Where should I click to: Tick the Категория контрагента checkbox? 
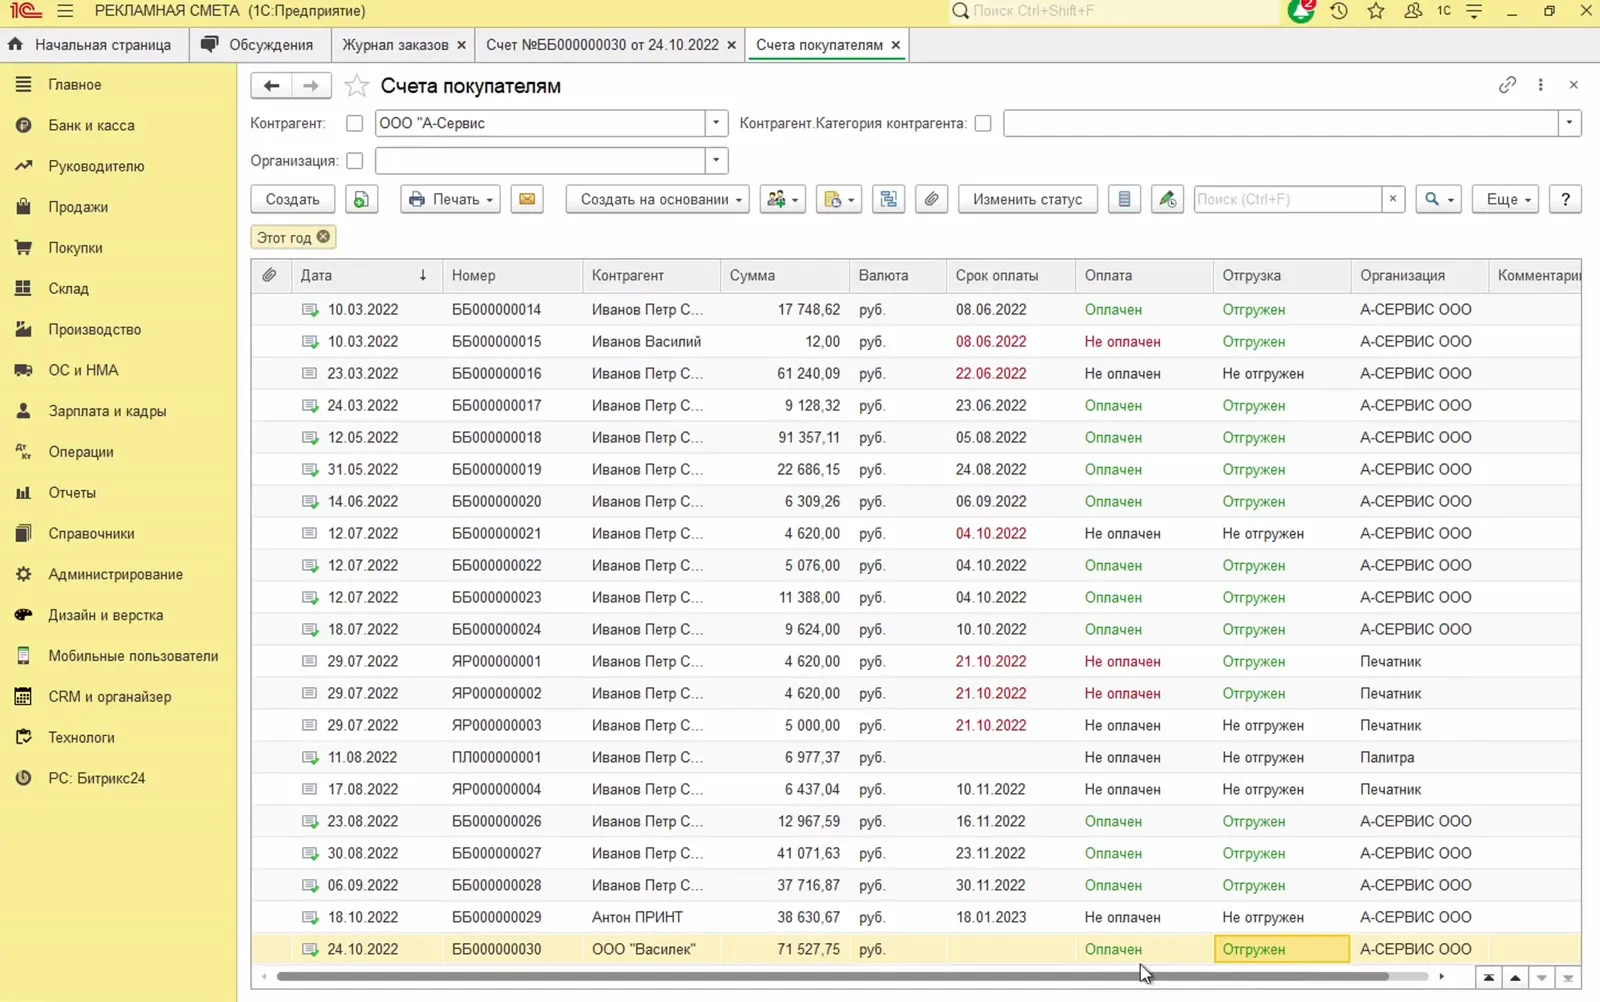point(983,123)
